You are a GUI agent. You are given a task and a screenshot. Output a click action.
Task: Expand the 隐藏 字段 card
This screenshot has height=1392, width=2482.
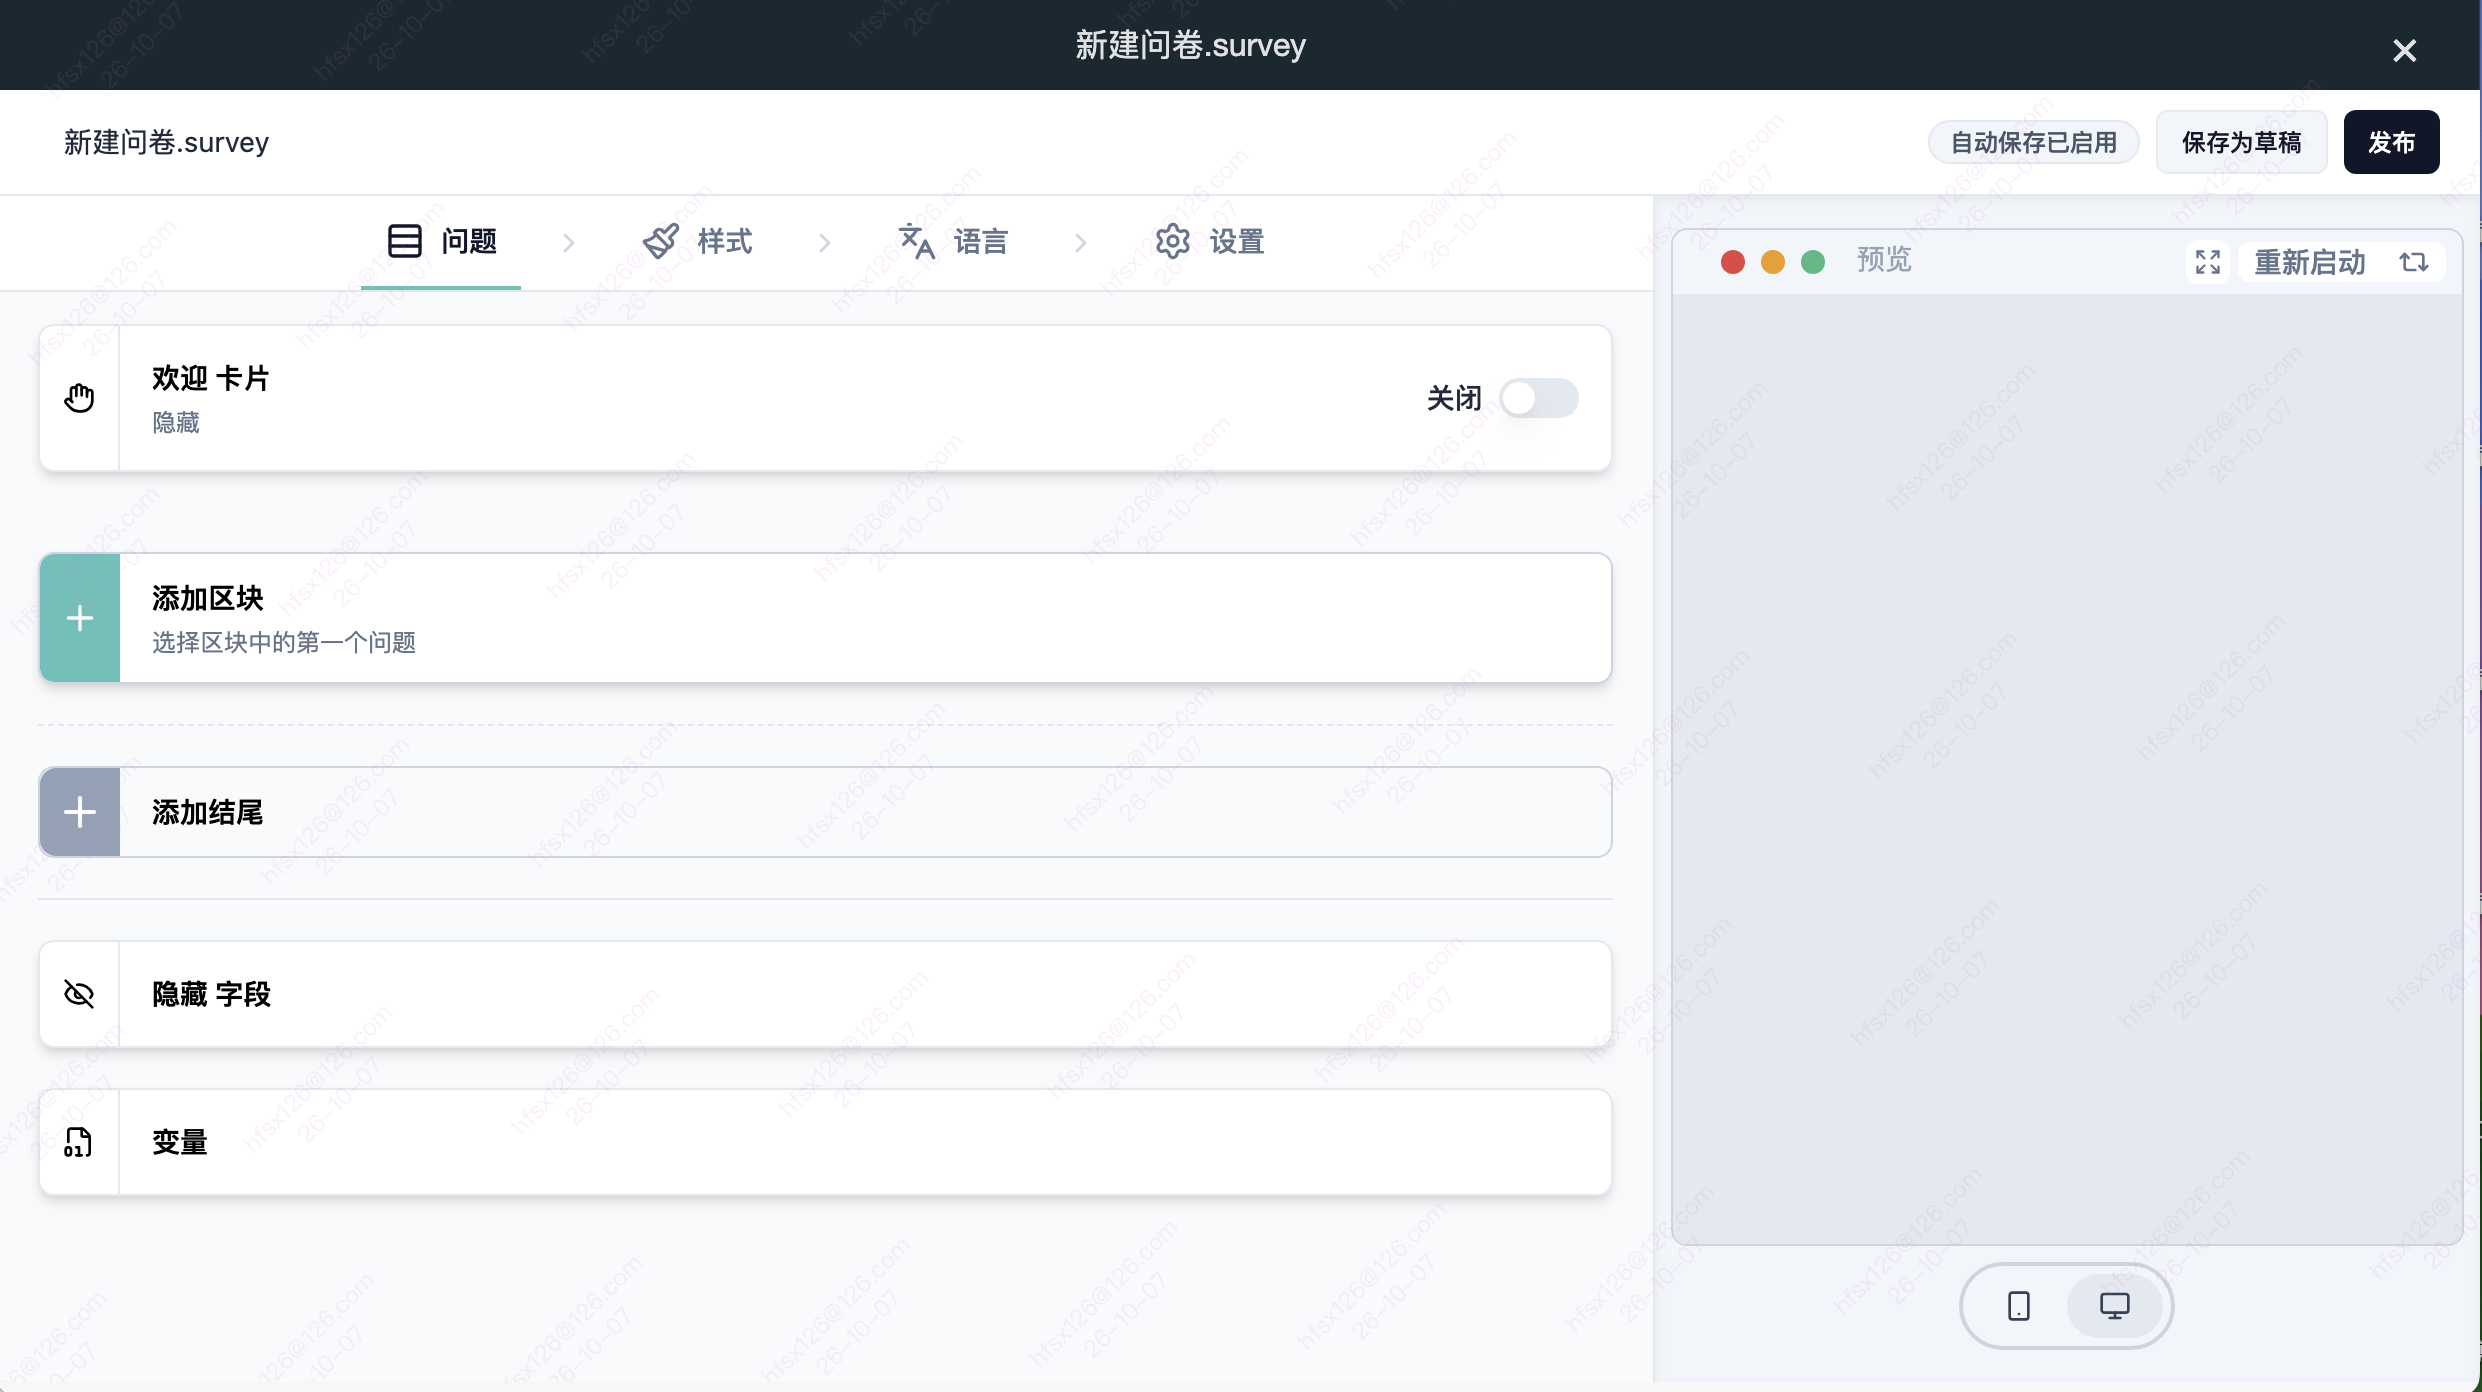pos(826,994)
